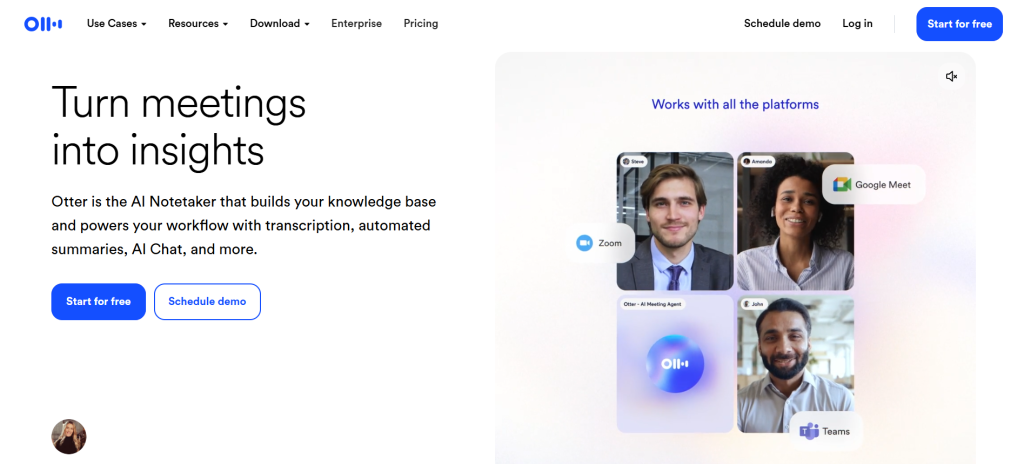Click the hero Start for free button
1024x464 pixels.
coord(99,301)
